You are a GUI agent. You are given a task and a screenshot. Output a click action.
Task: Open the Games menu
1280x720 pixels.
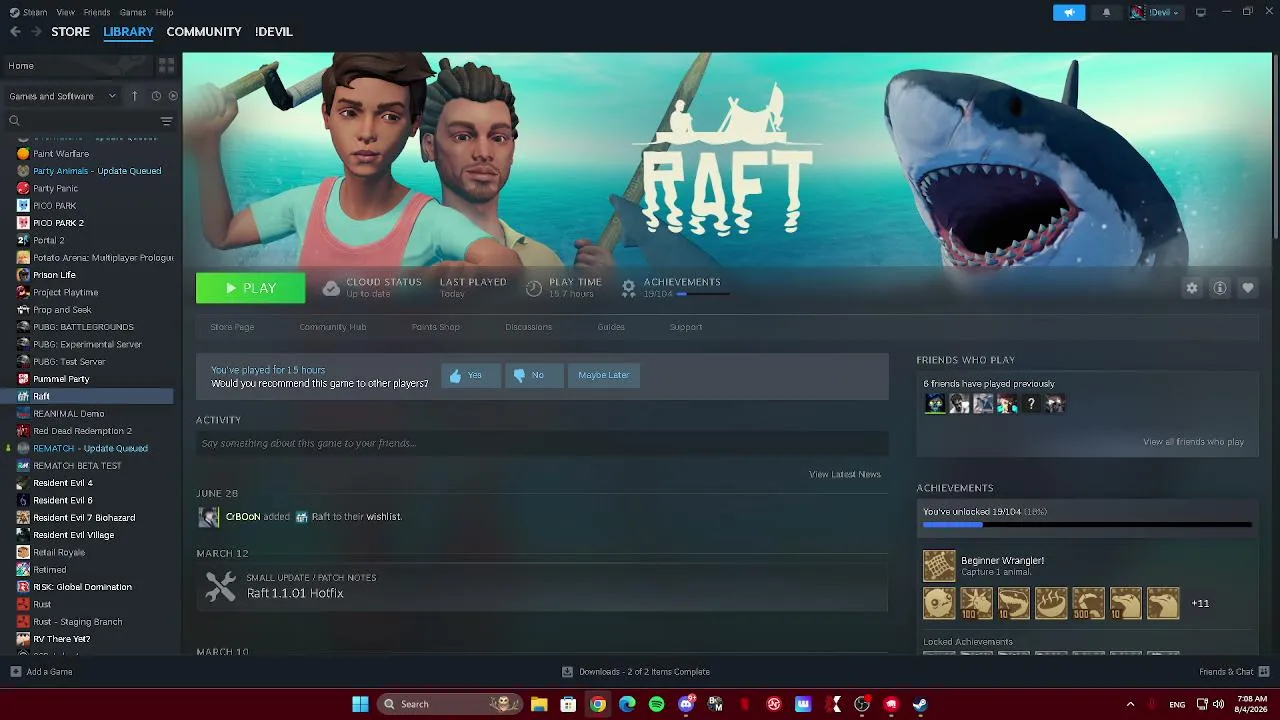point(133,12)
